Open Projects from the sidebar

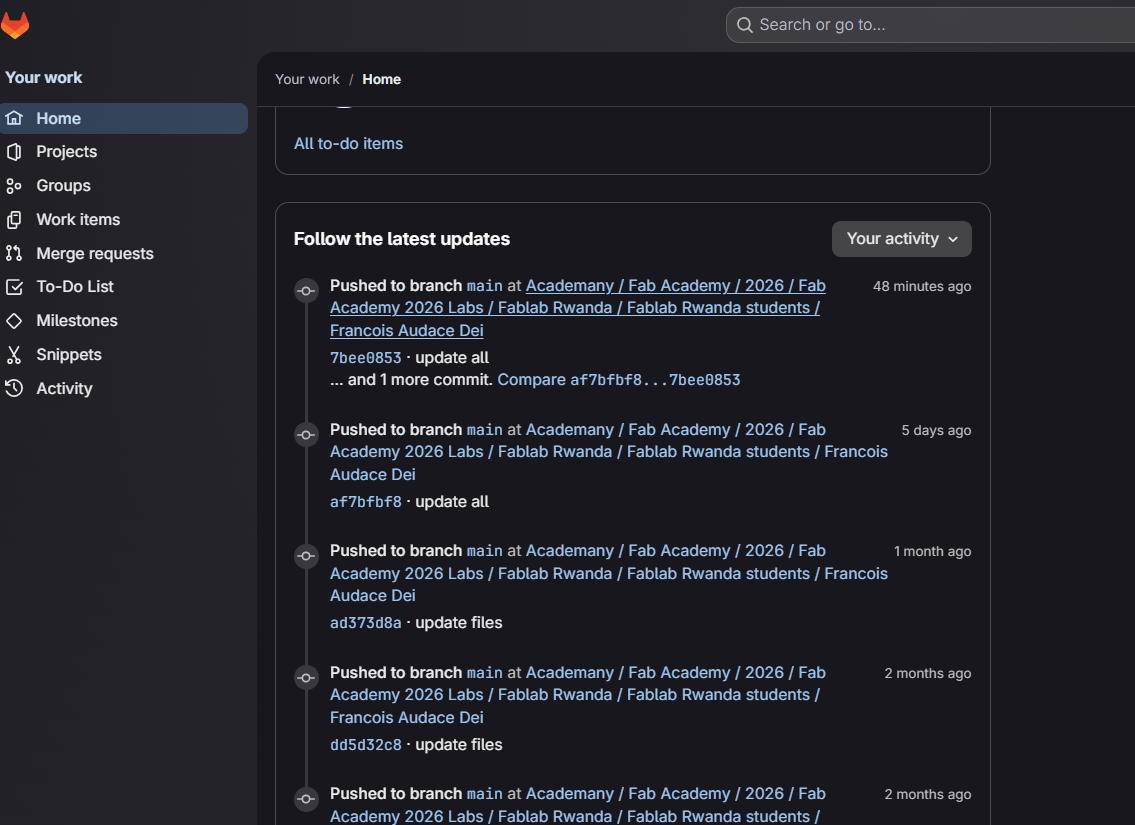click(124, 152)
